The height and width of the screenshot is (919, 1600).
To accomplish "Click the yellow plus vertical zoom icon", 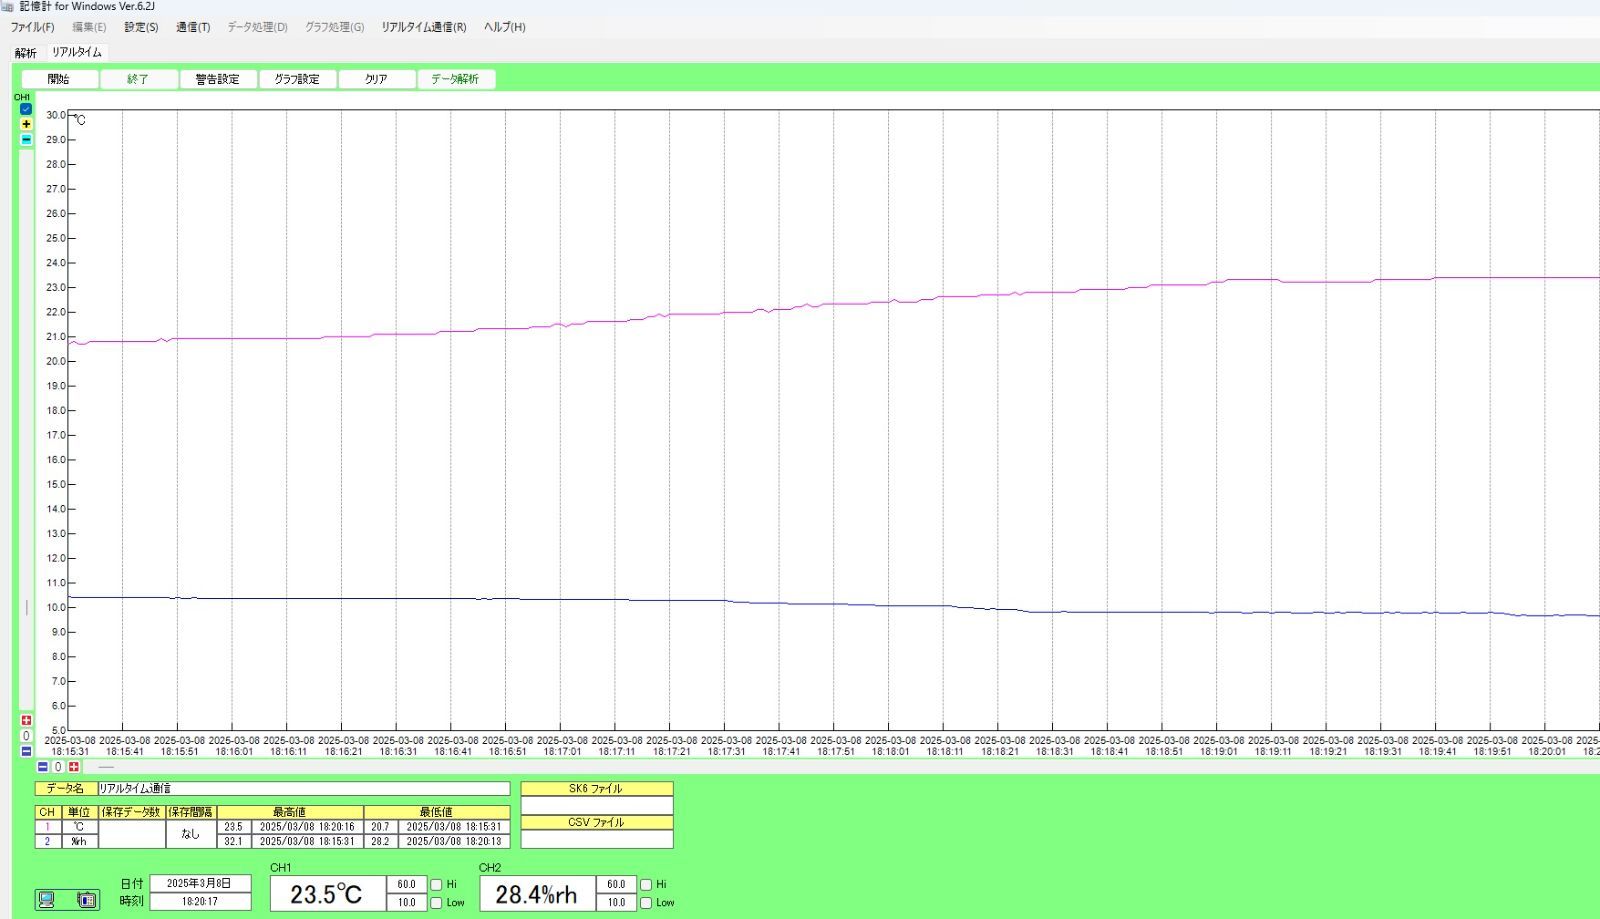I will pyautogui.click(x=26, y=124).
